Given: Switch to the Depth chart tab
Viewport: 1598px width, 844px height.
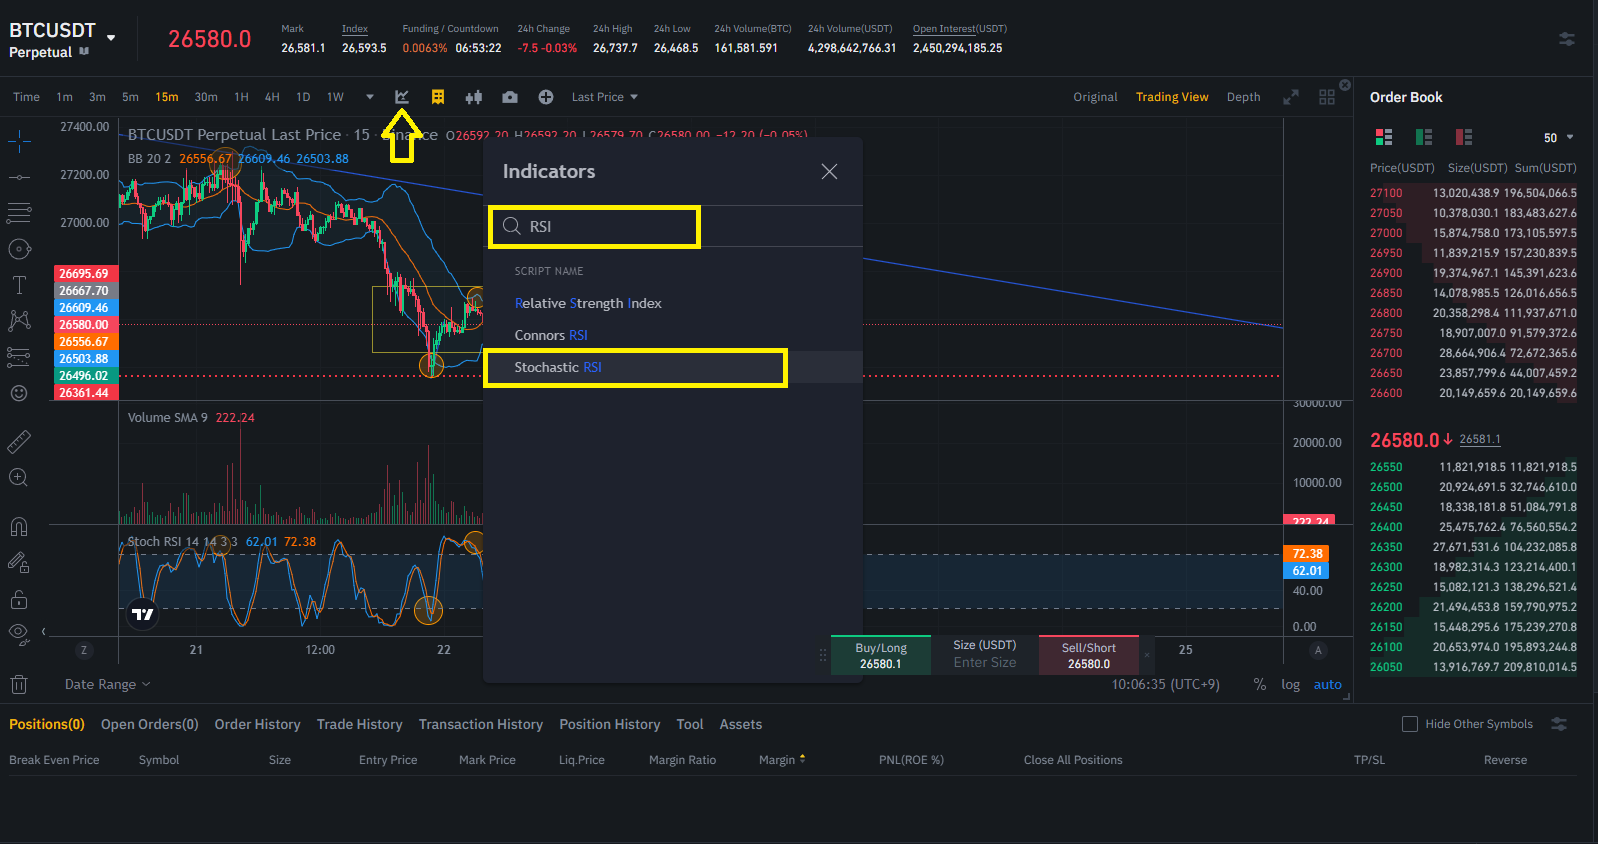Looking at the screenshot, I should 1243,97.
